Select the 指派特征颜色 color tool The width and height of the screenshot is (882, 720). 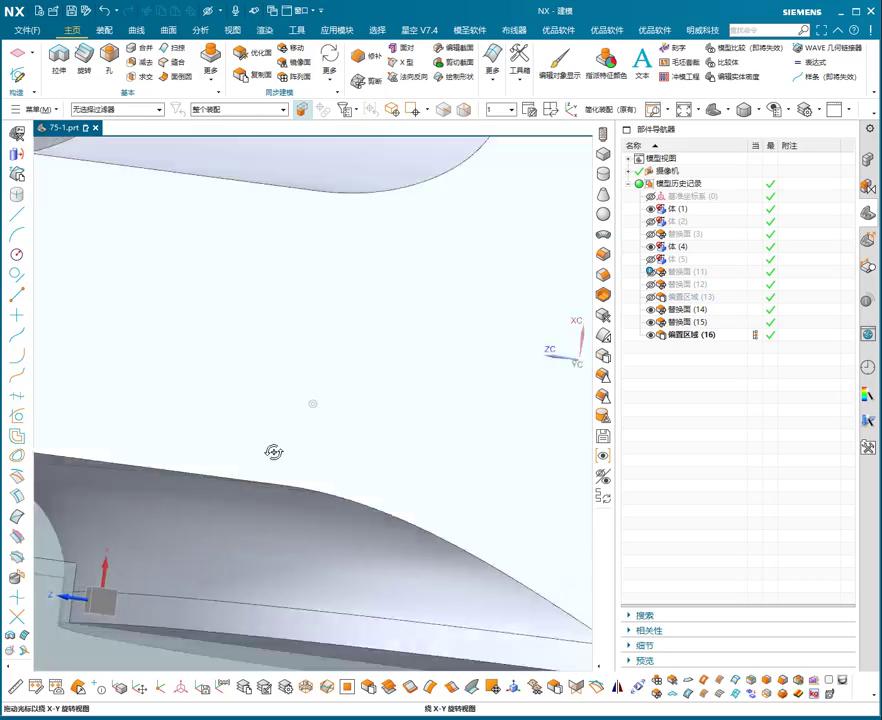606,59
